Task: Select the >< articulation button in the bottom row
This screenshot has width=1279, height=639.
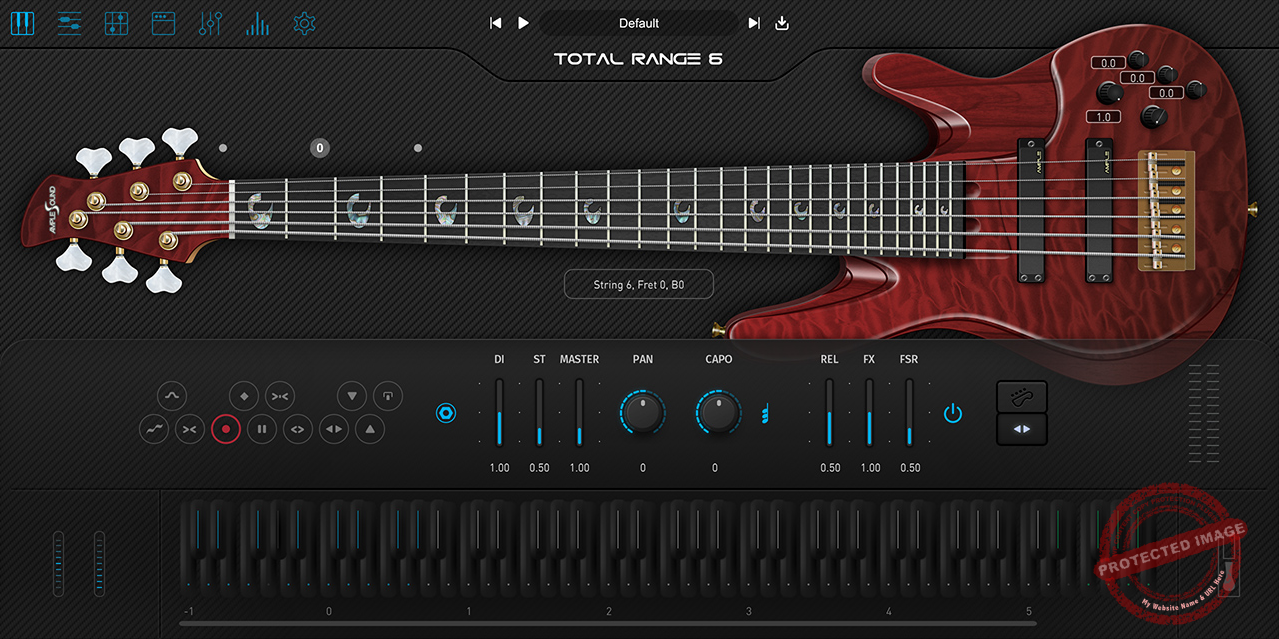Action: (x=189, y=429)
